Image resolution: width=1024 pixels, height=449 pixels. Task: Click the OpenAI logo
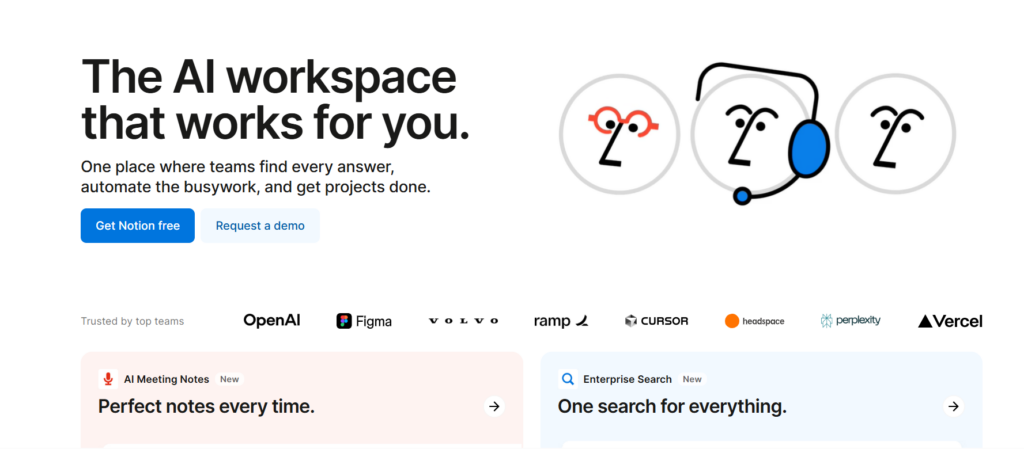(x=271, y=321)
